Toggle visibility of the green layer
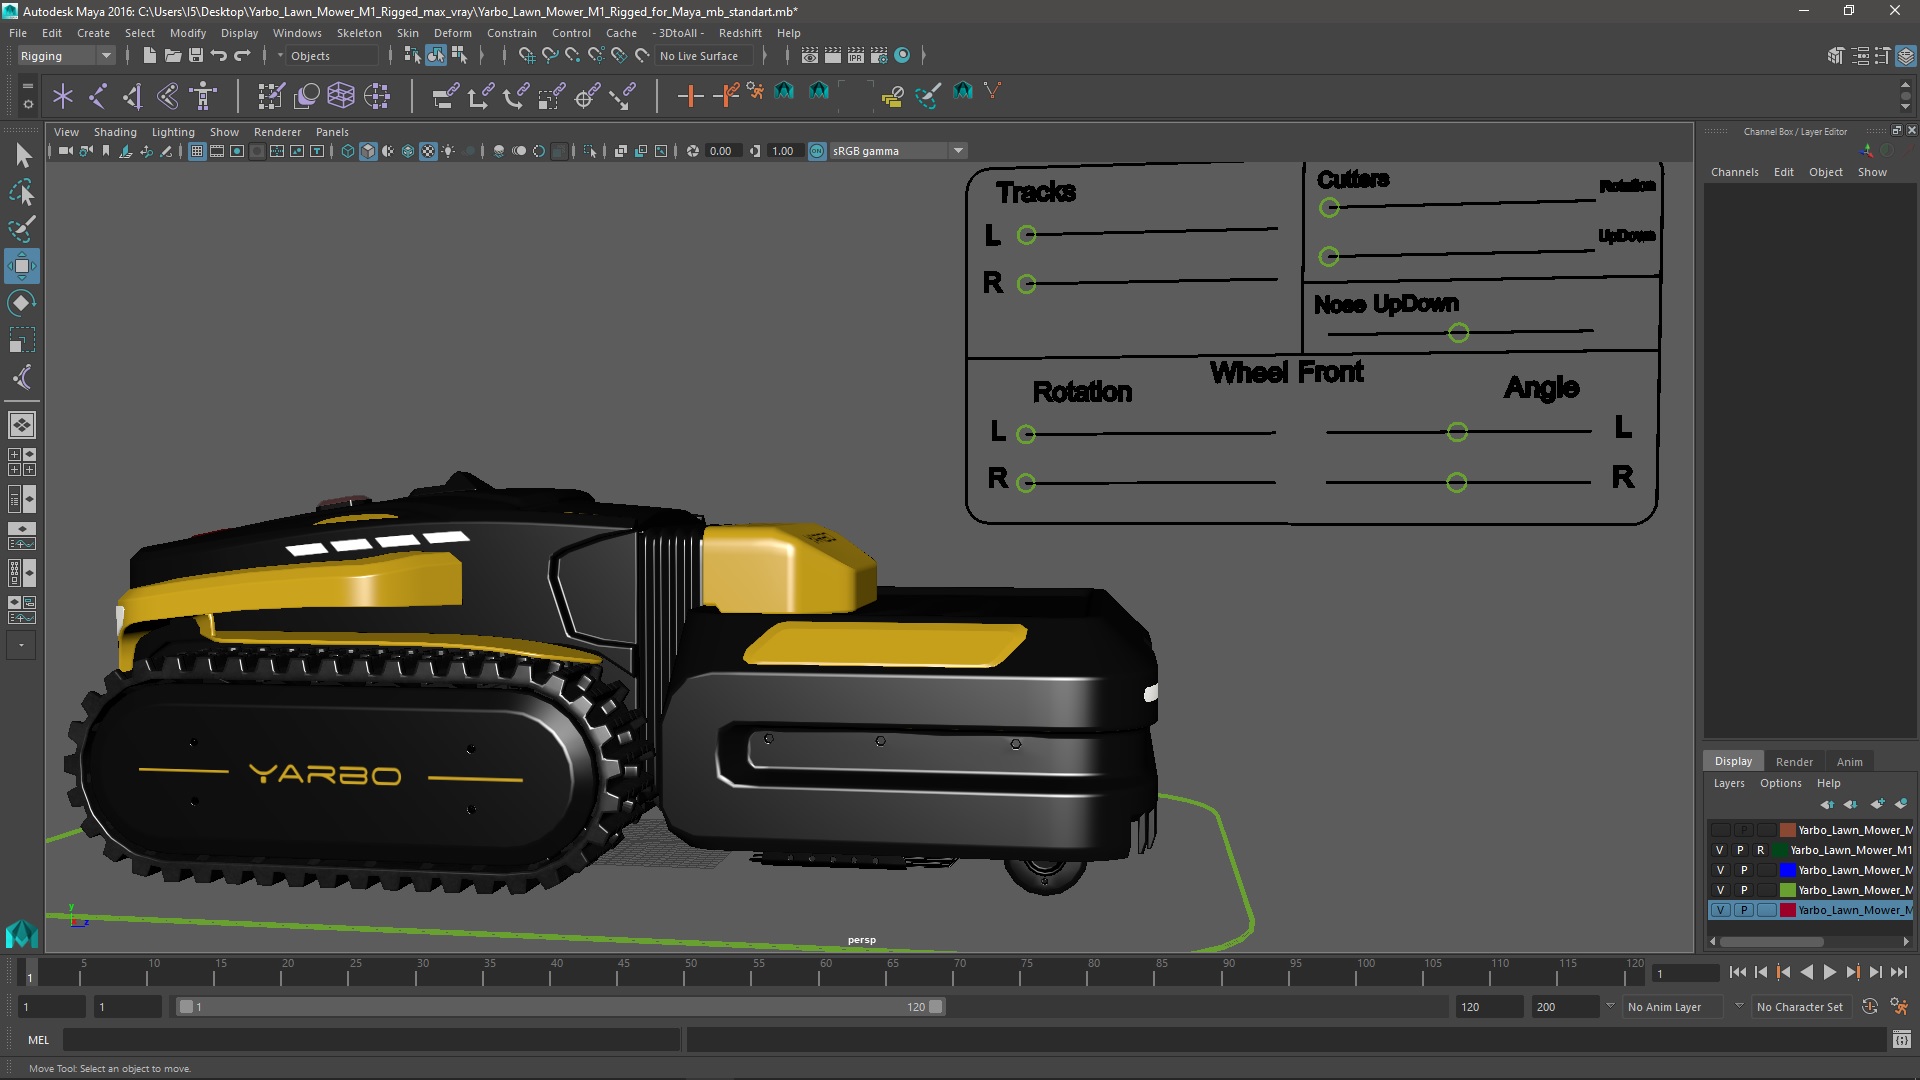Screen dimensions: 1920x1080 click(1720, 890)
